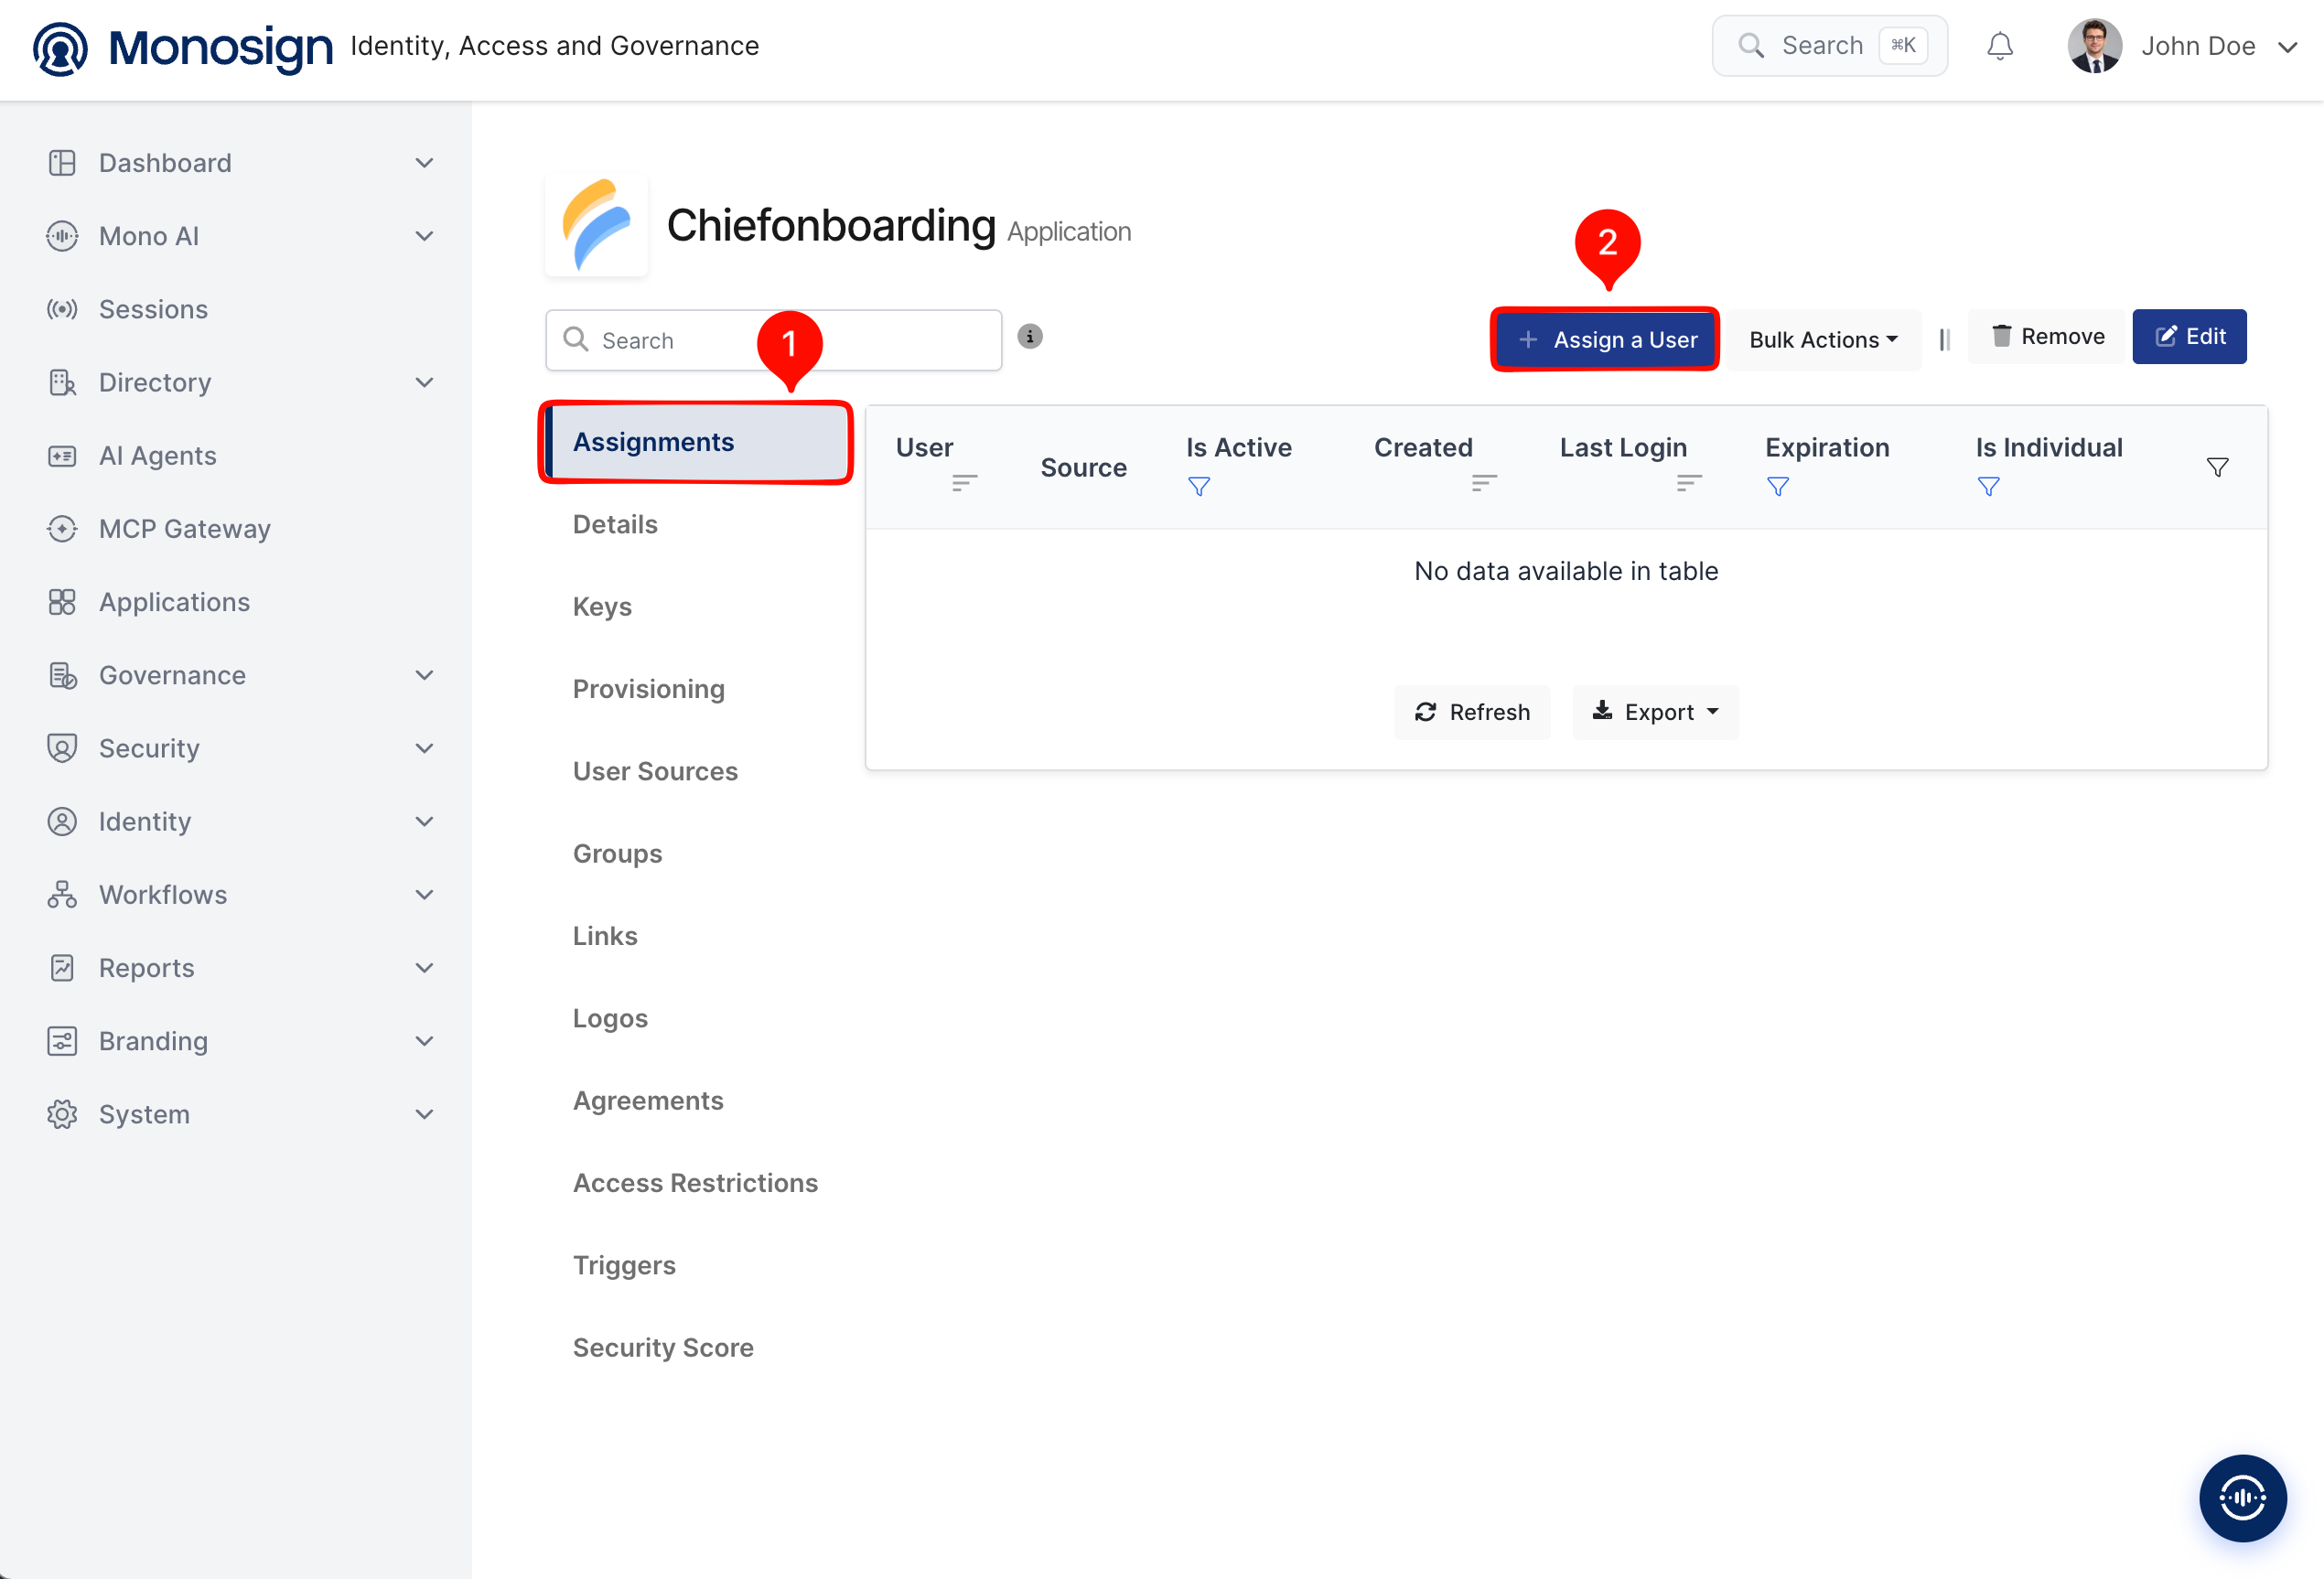
Task: Click the Expiration column filter icon
Action: 1777,487
